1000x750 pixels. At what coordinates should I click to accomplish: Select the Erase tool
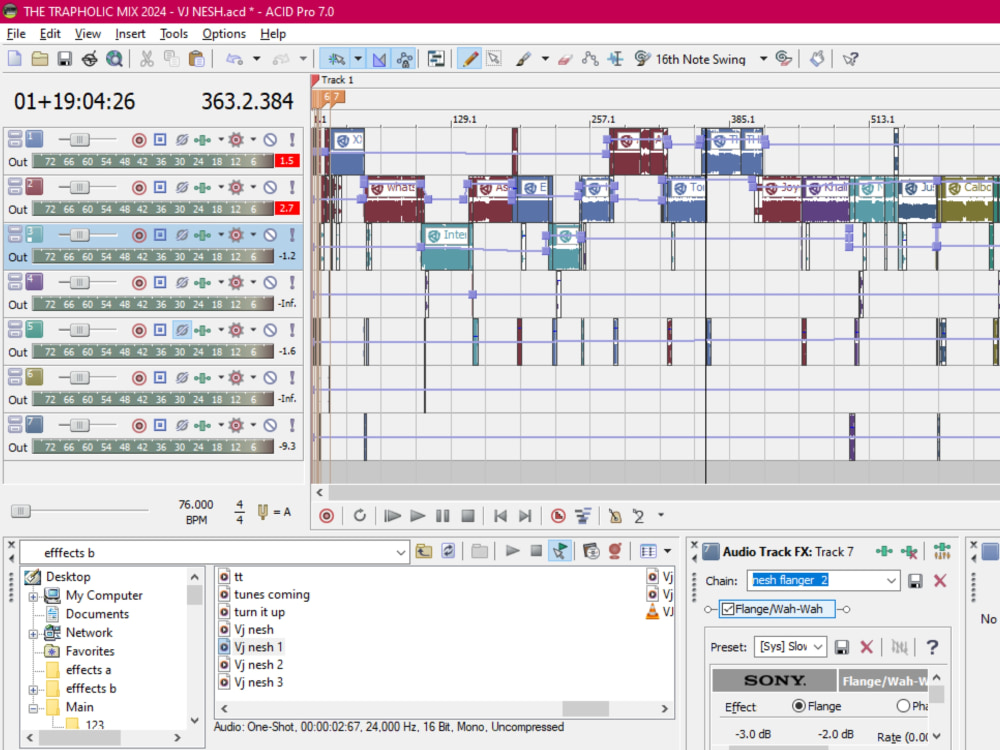click(565, 59)
